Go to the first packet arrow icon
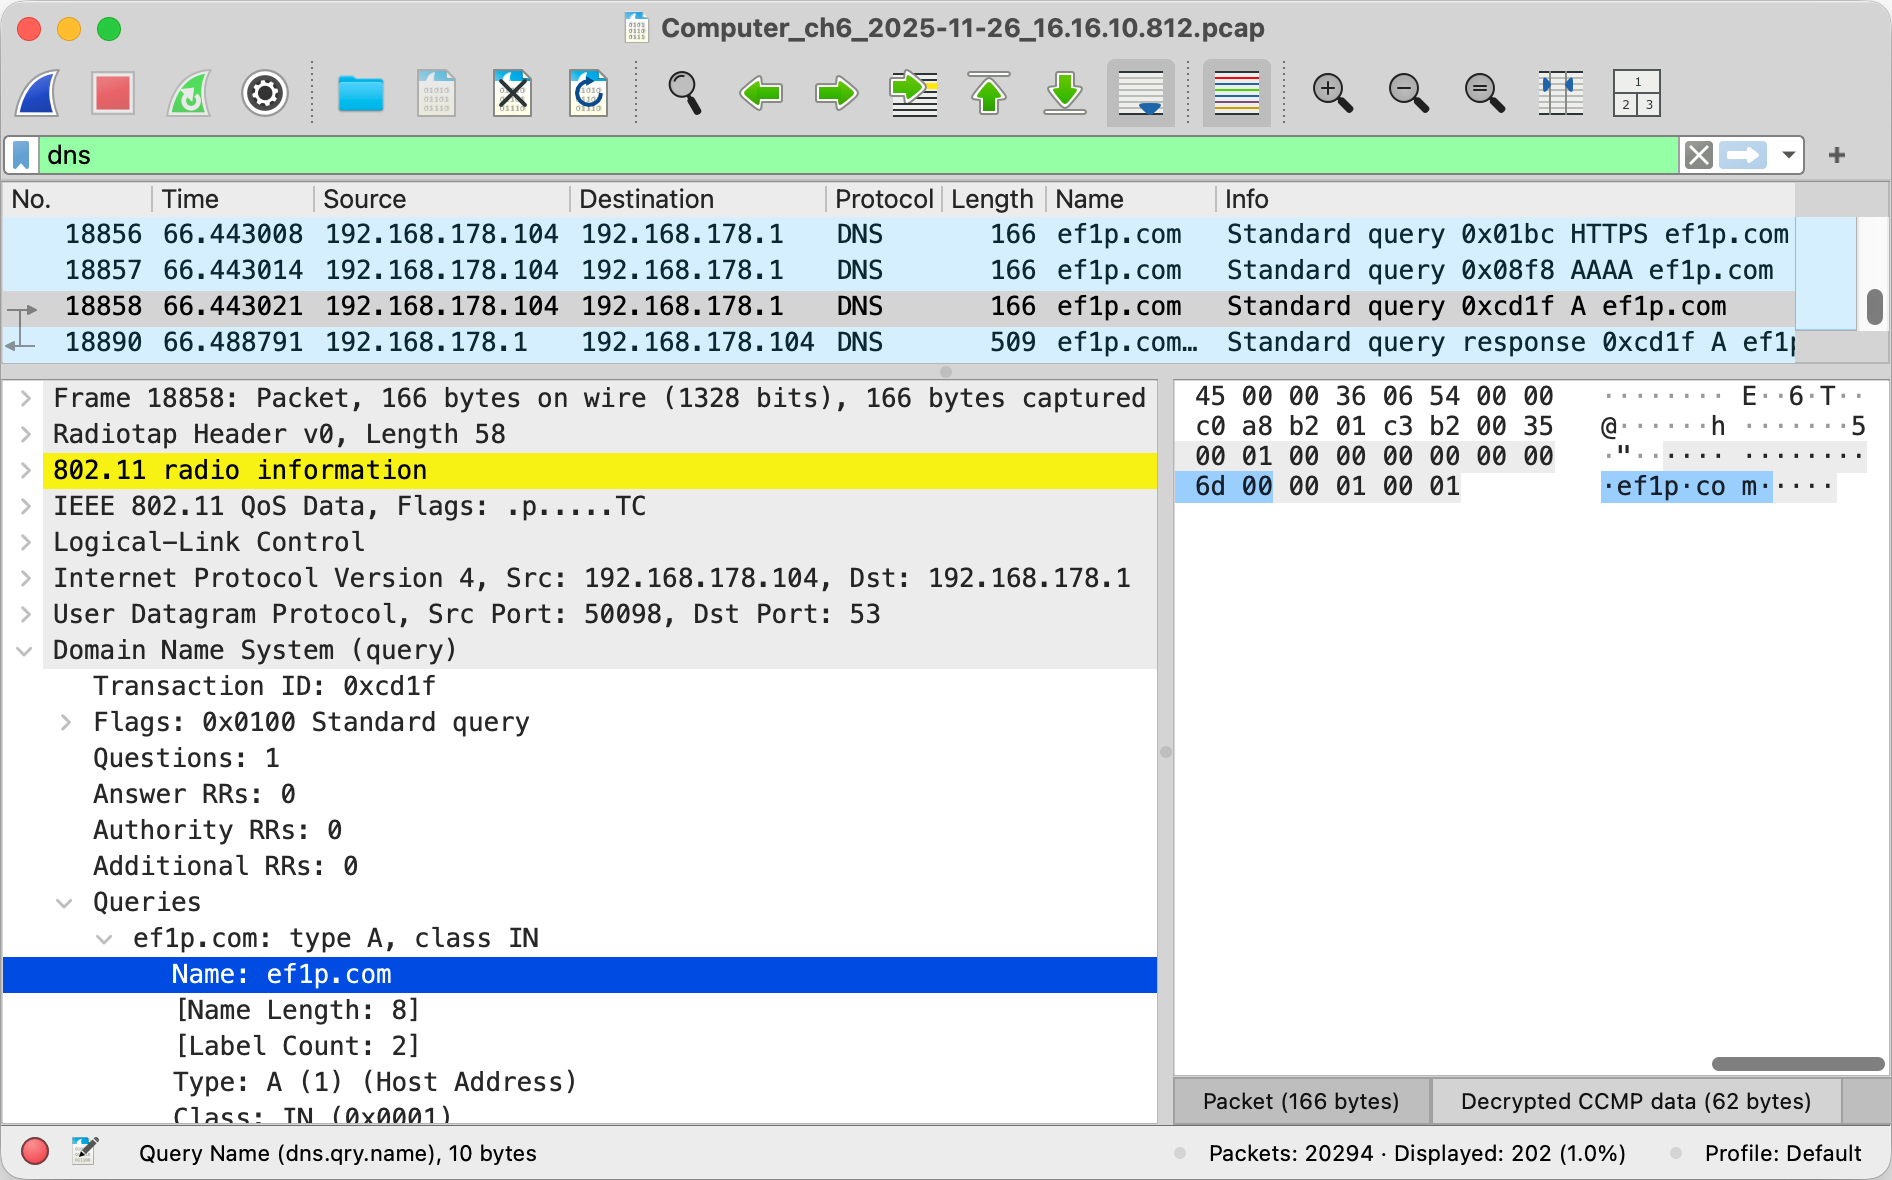The width and height of the screenshot is (1892, 1180). [x=988, y=94]
